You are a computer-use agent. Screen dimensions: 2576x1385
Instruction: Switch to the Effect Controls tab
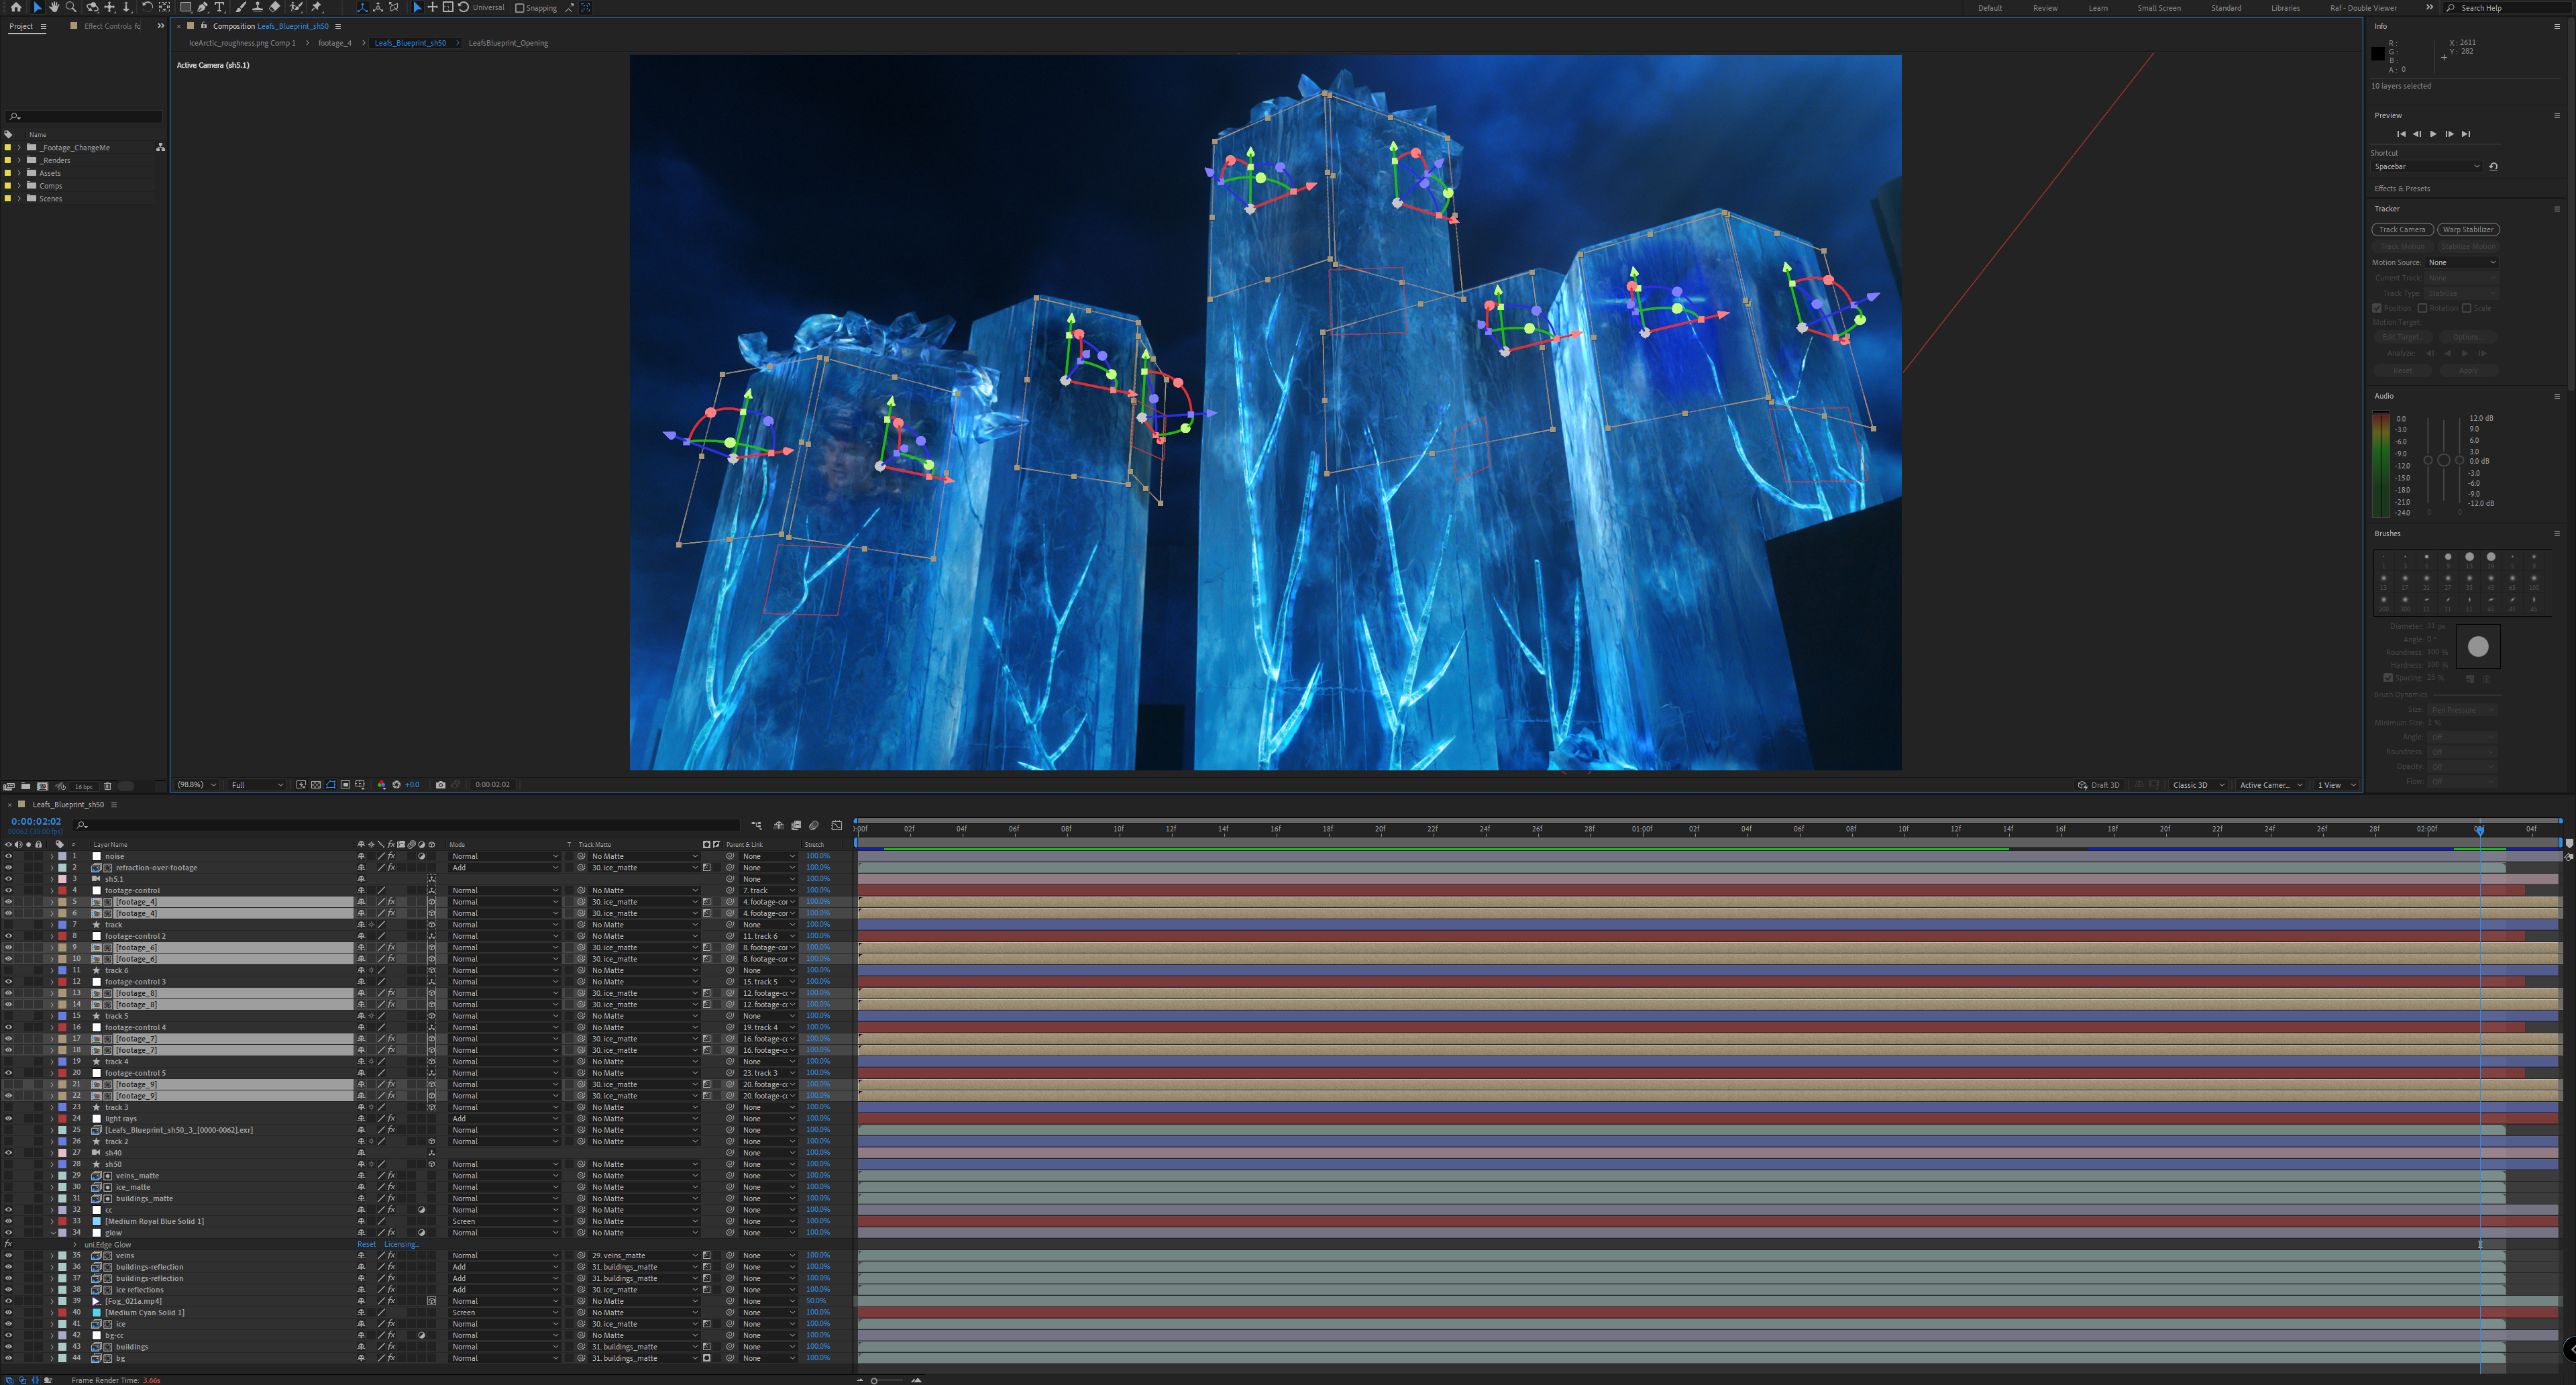[112, 26]
